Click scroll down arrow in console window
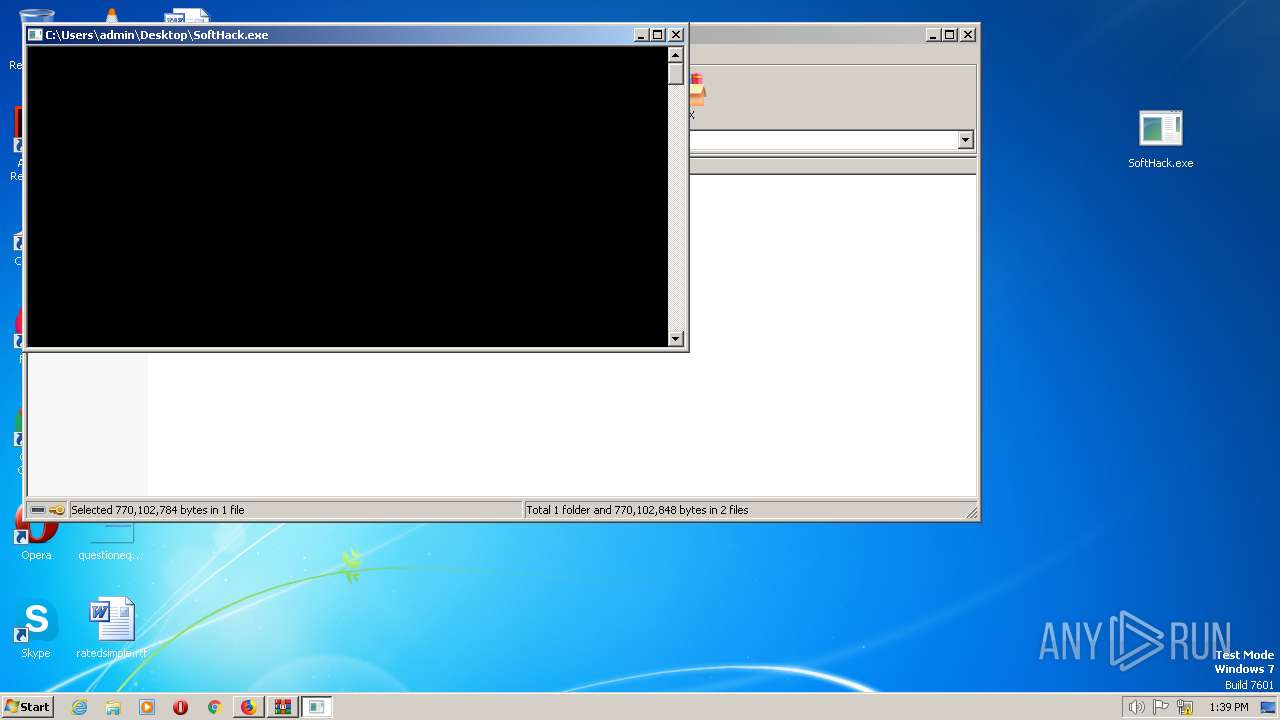Viewport: 1280px width, 720px height. pos(675,339)
